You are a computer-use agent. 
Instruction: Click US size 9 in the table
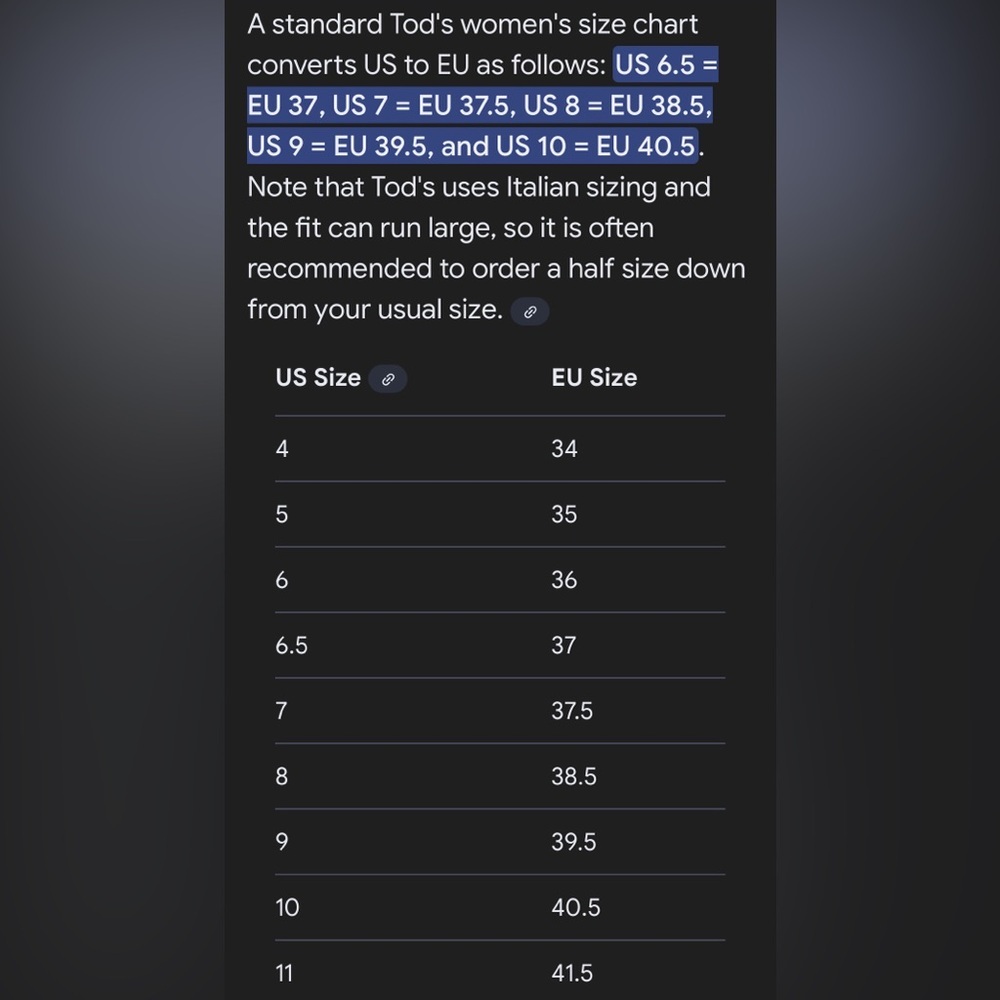pyautogui.click(x=282, y=842)
